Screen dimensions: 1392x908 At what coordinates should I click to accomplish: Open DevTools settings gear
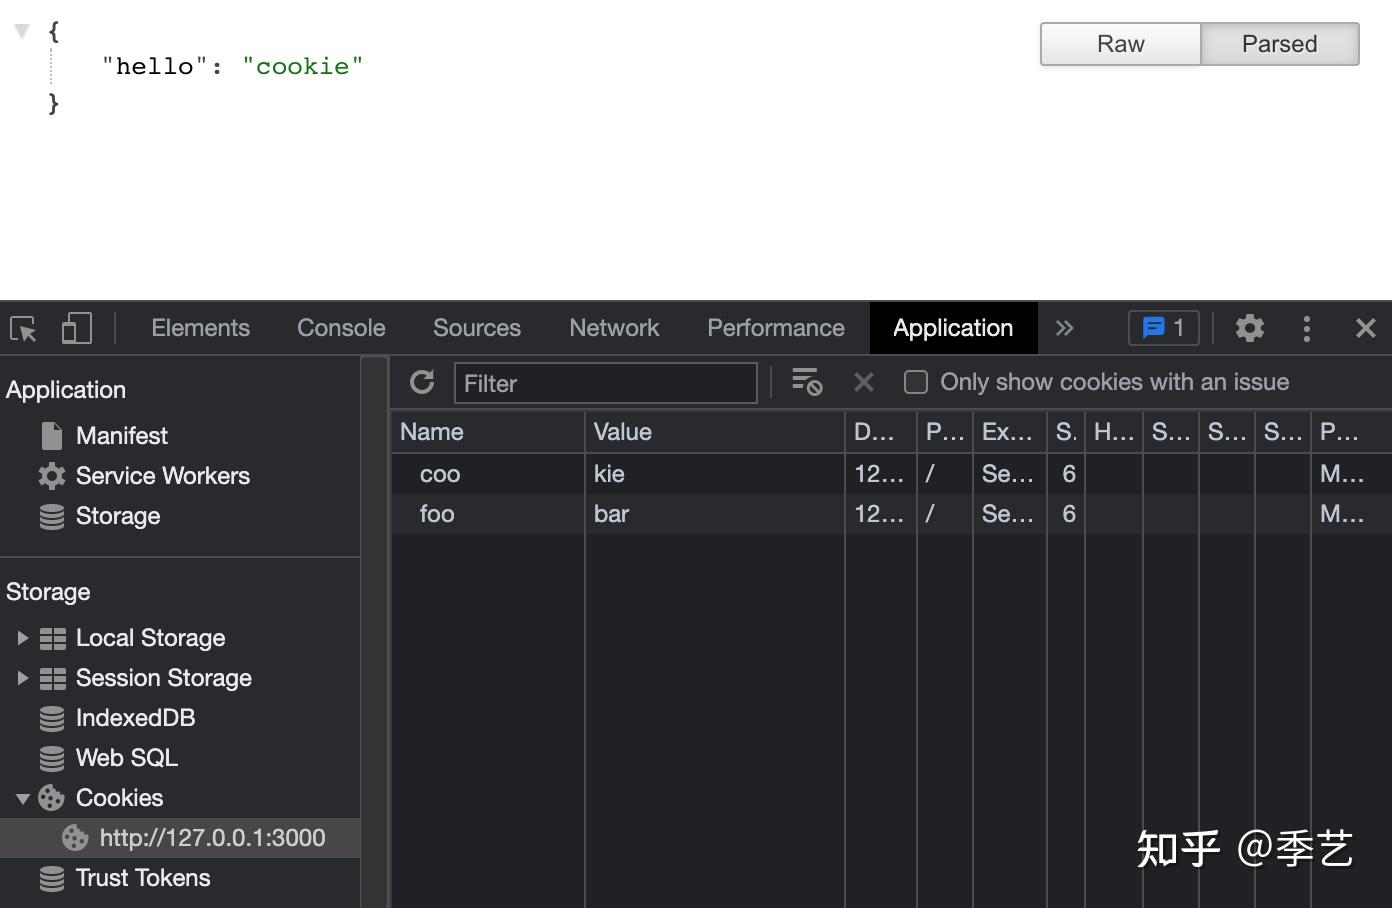point(1249,328)
